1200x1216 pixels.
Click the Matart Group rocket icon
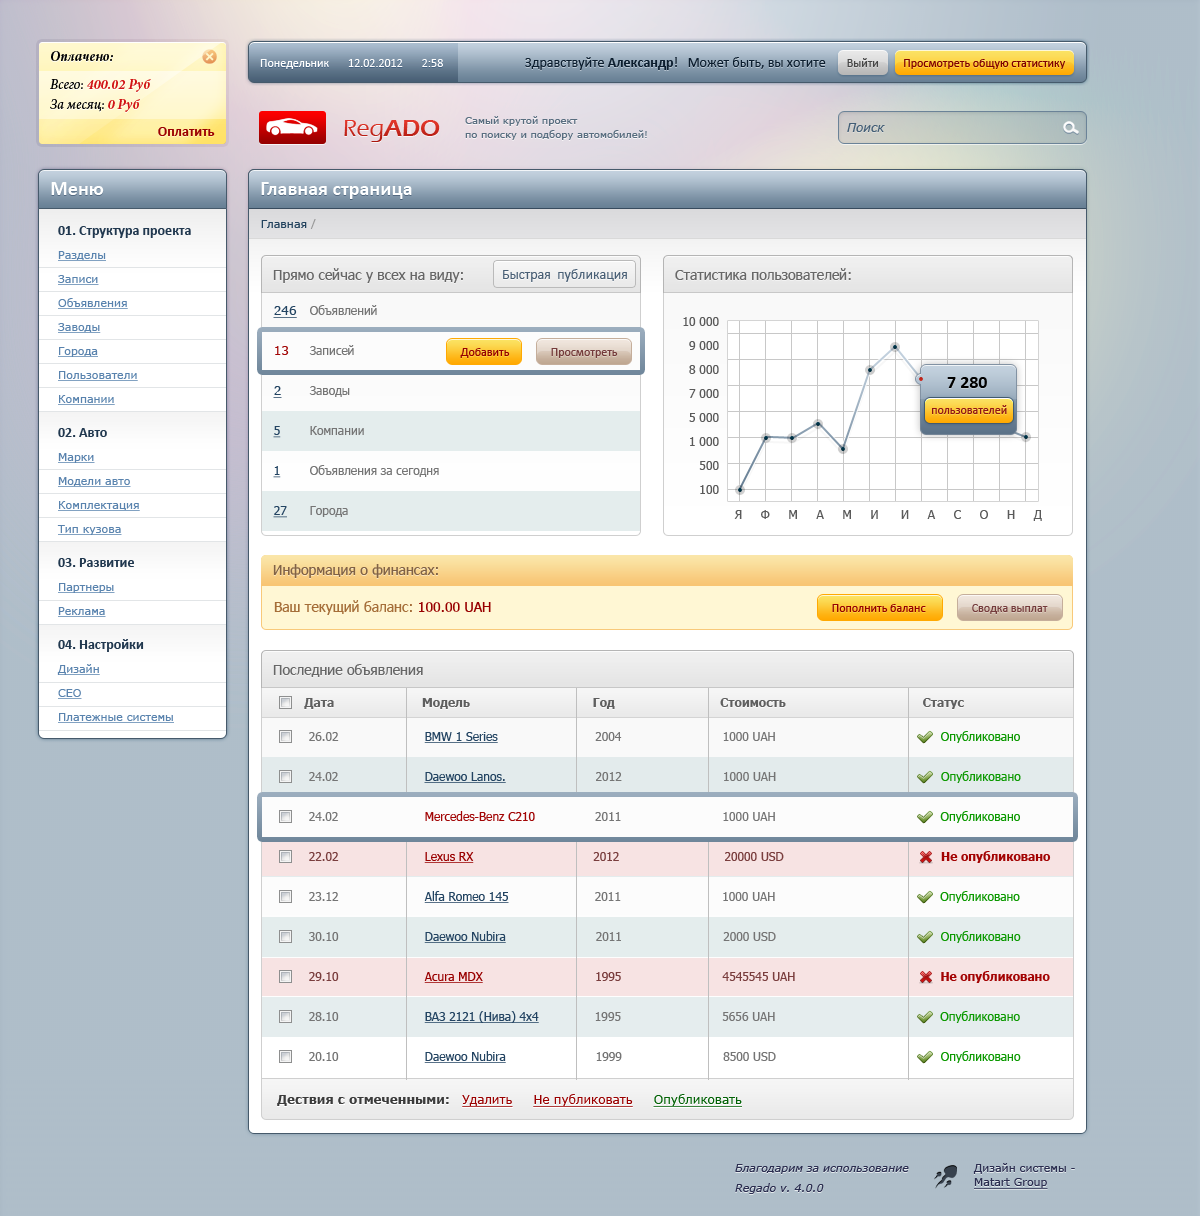tap(945, 1177)
